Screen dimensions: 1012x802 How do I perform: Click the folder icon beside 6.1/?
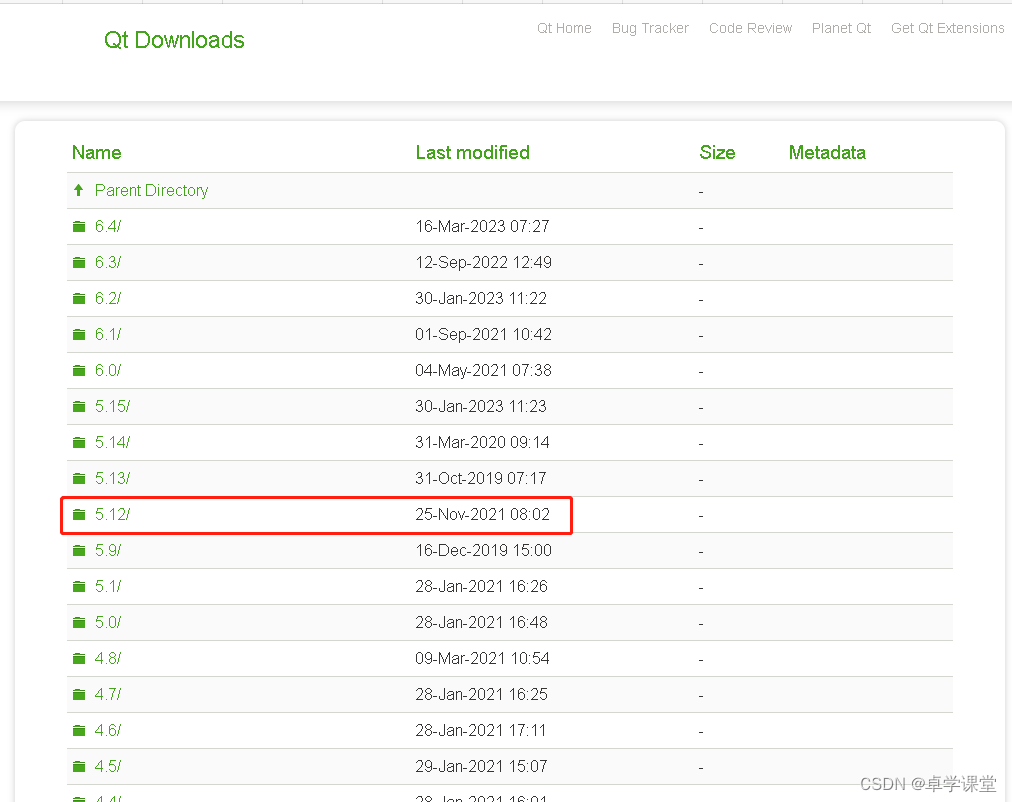coord(79,335)
